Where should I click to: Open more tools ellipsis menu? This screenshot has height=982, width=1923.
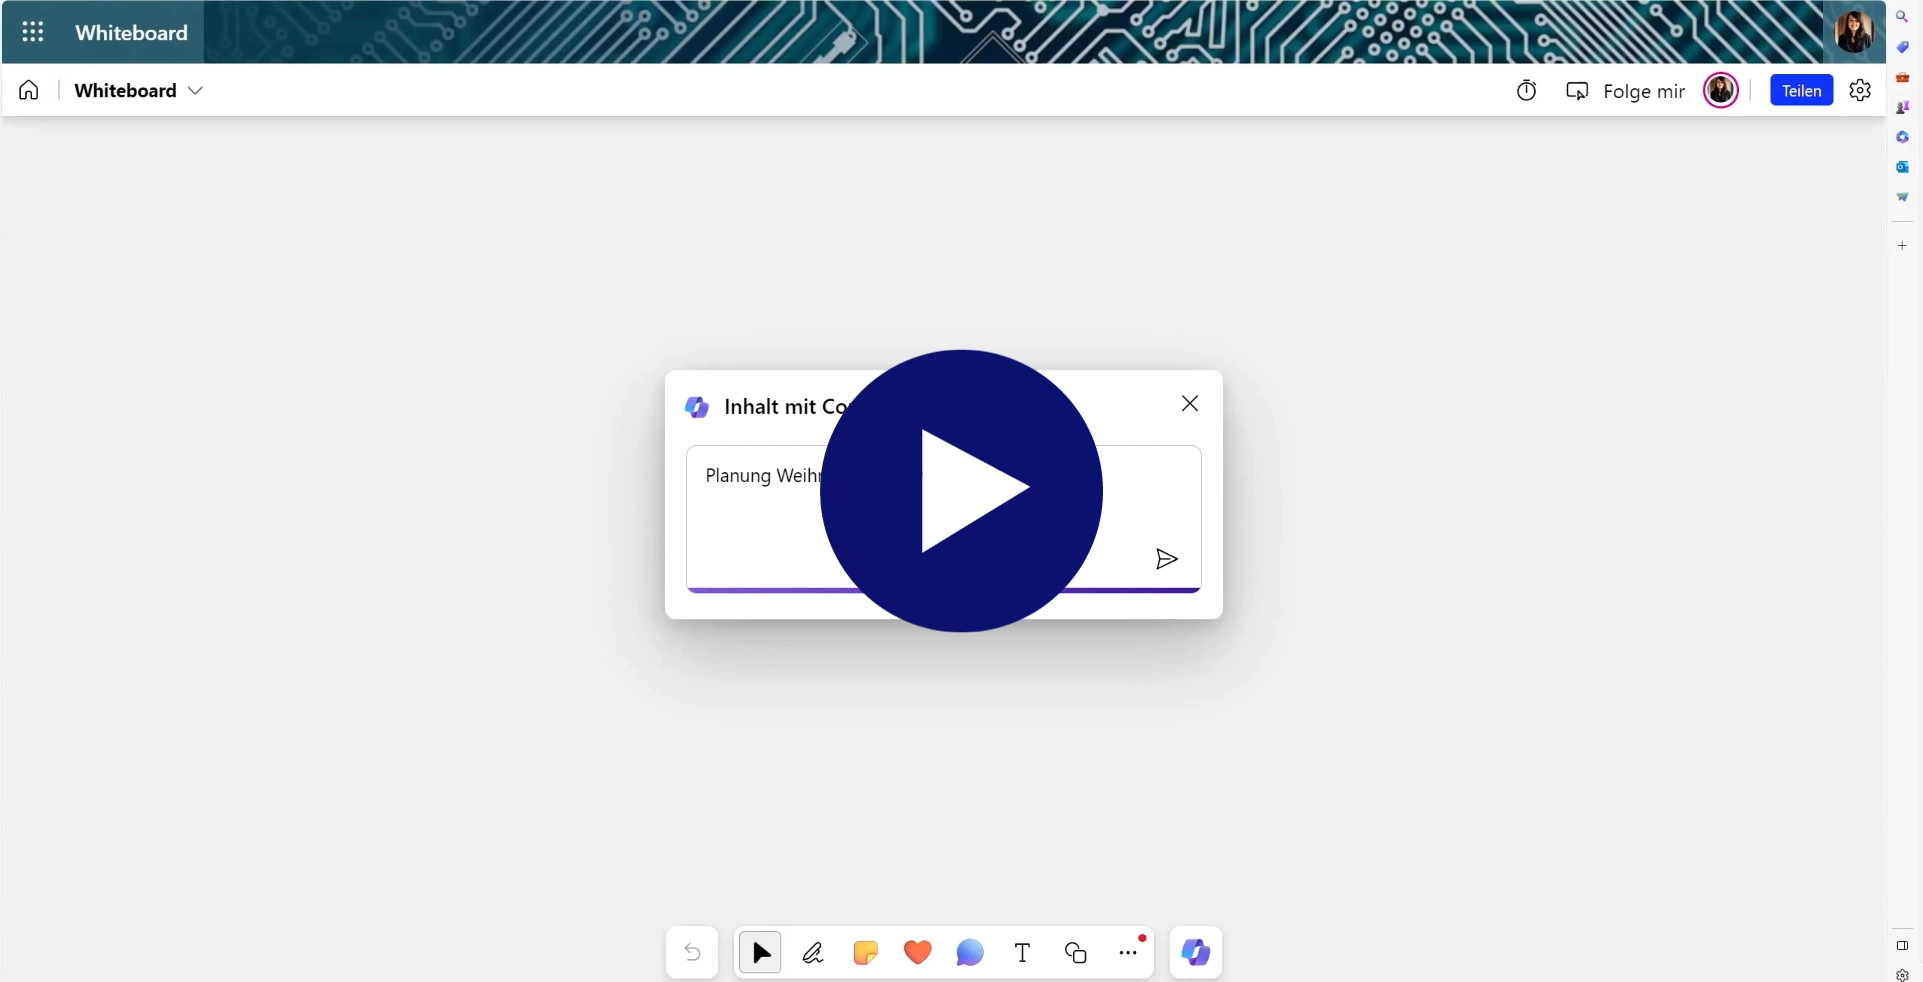click(1128, 953)
